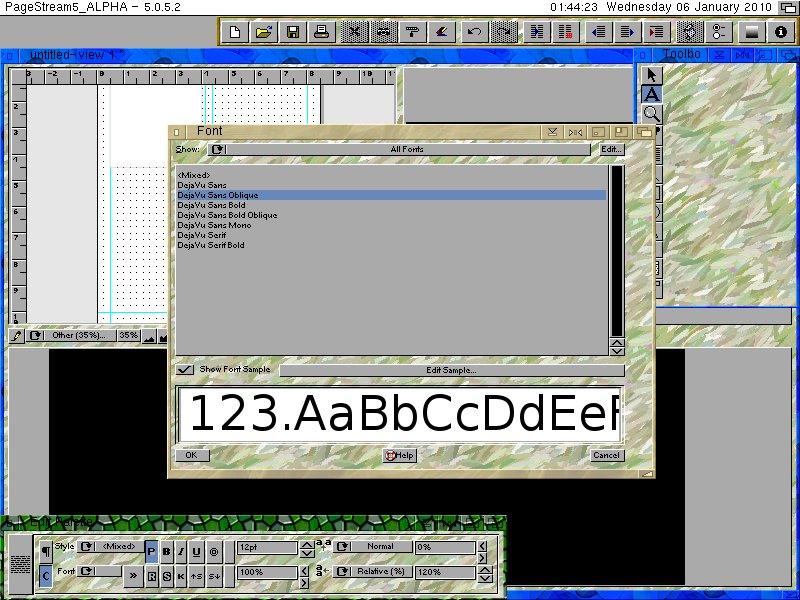The height and width of the screenshot is (600, 800).
Task: Toggle Underline style in the edit palette
Action: coord(197,551)
